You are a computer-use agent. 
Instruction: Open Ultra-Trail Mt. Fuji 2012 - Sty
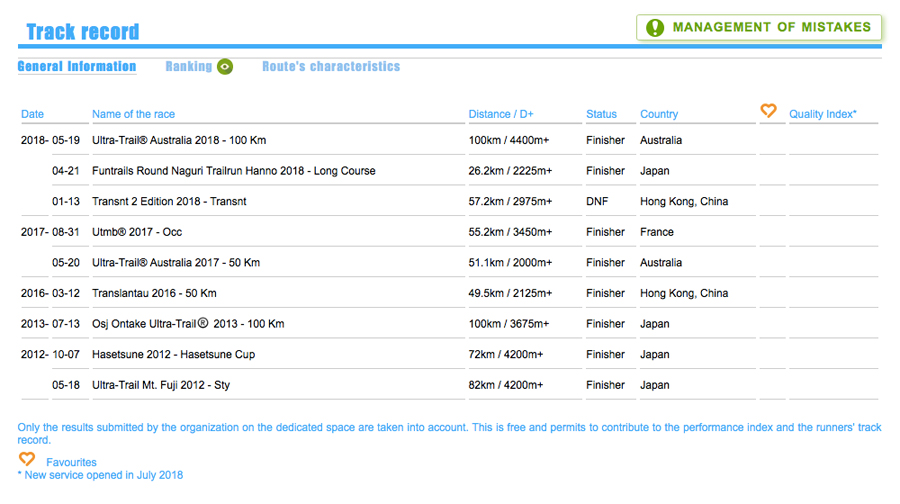coord(161,385)
